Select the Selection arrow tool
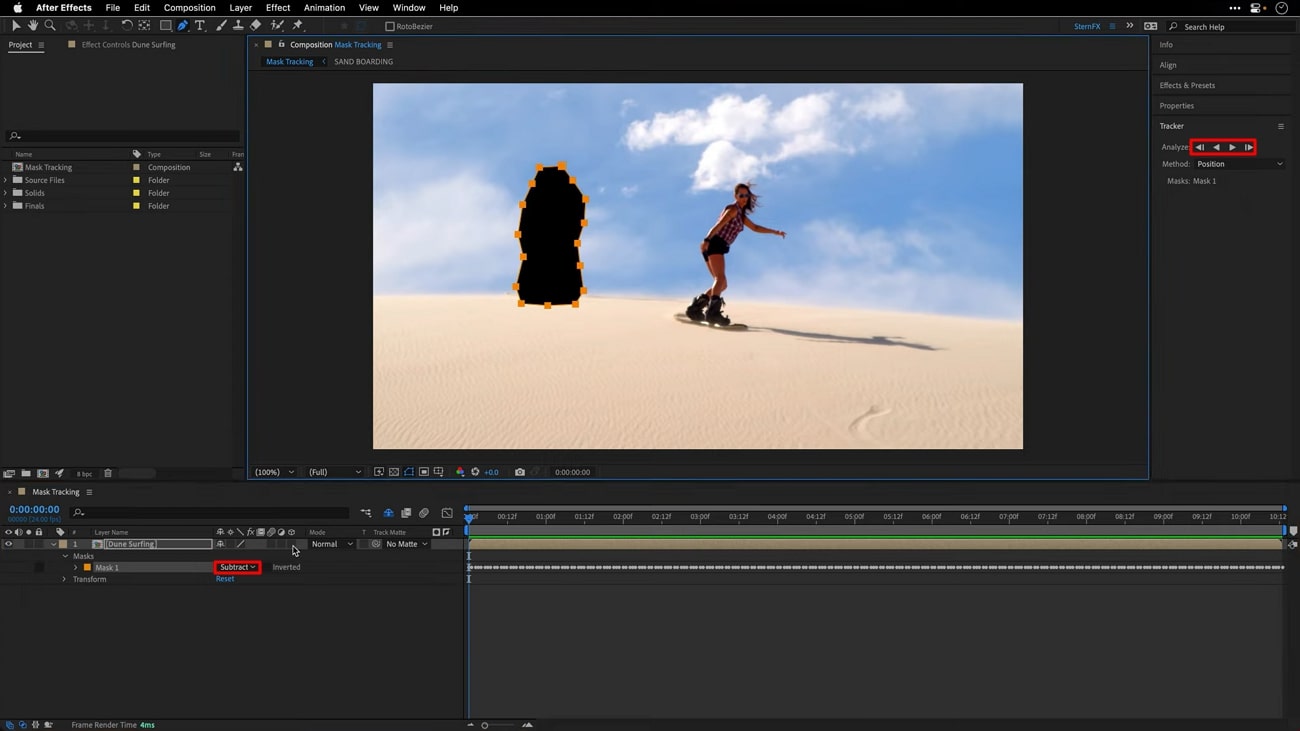Screen dimensions: 1300x731 tap(16, 26)
